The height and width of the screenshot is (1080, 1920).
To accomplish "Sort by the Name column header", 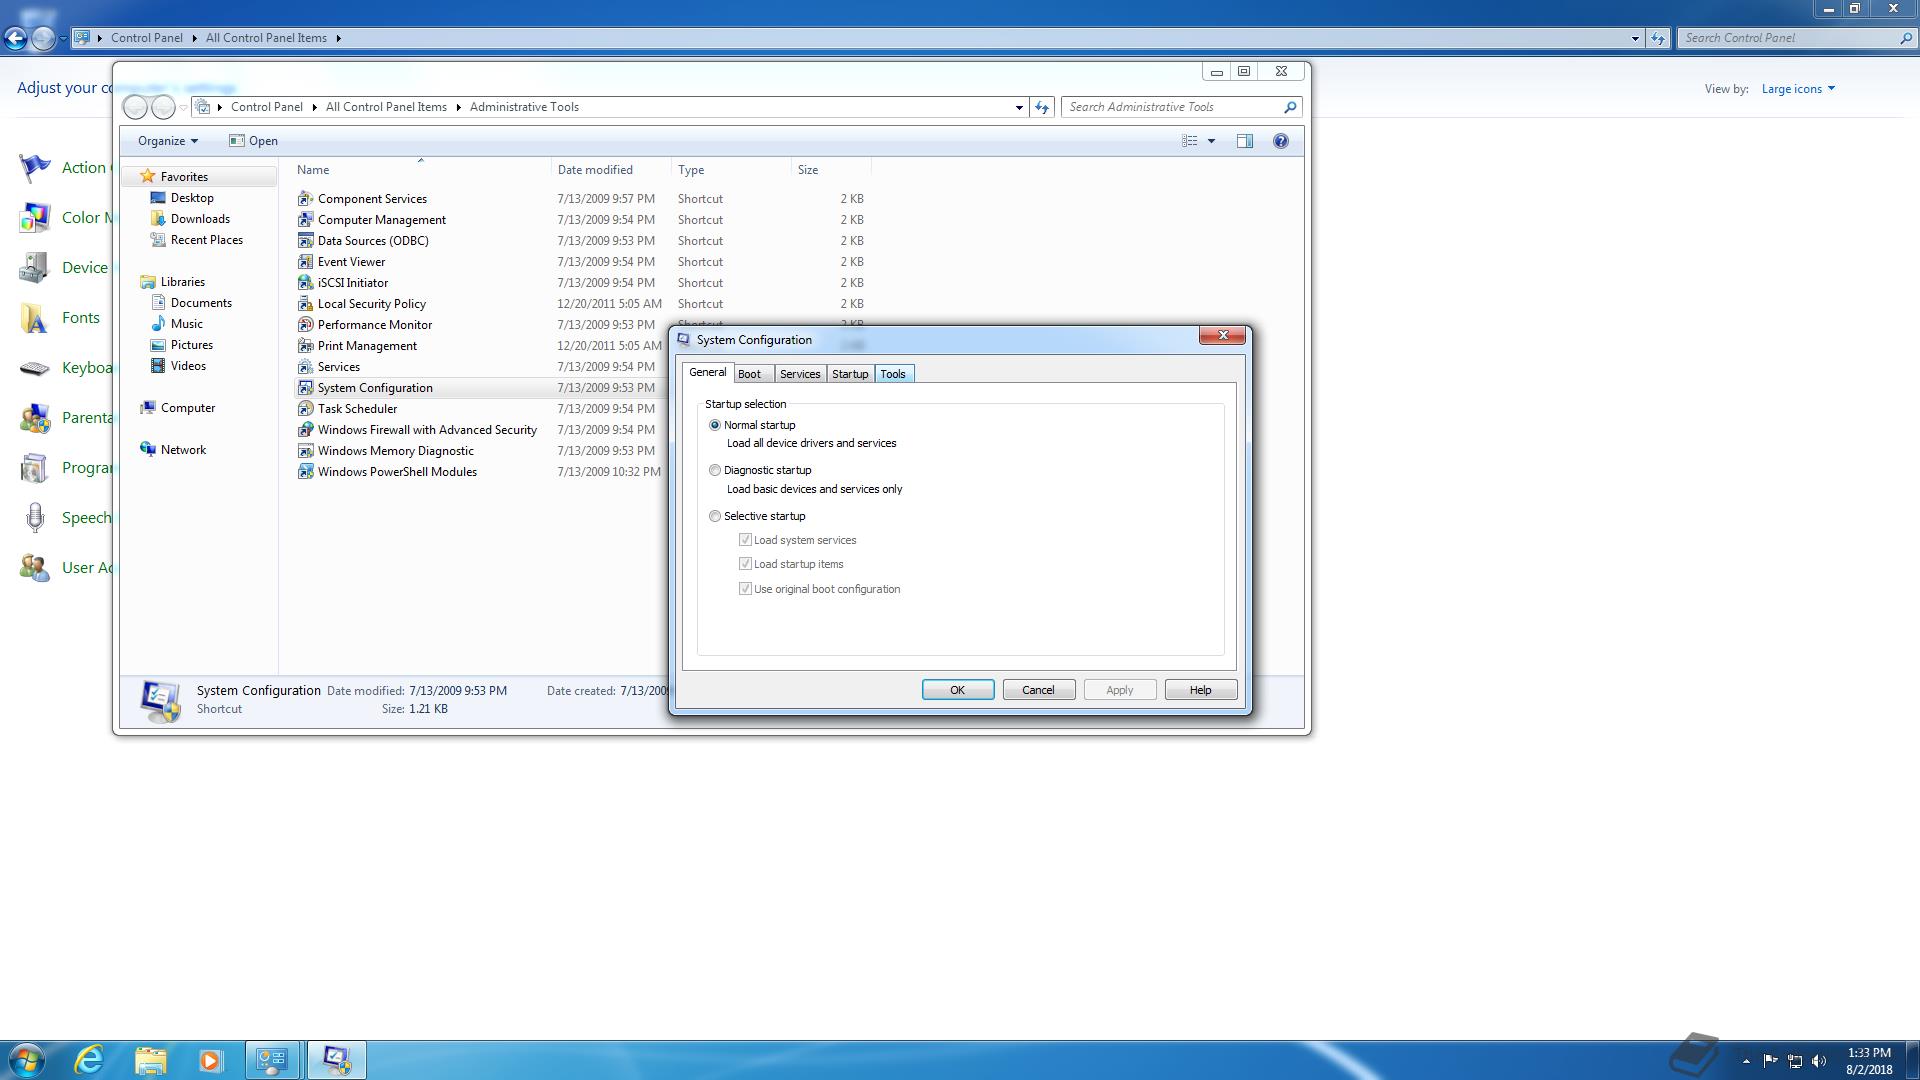I will click(420, 170).
